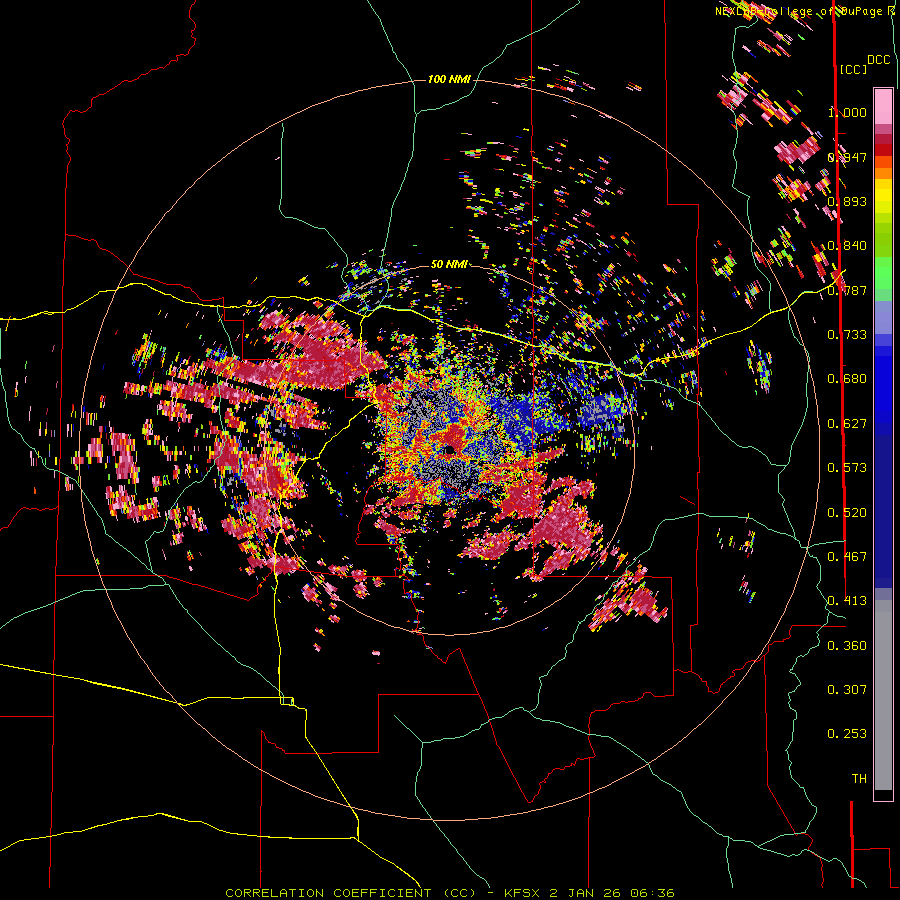
Task: Click the "0.733" scale label
Action: [847, 335]
